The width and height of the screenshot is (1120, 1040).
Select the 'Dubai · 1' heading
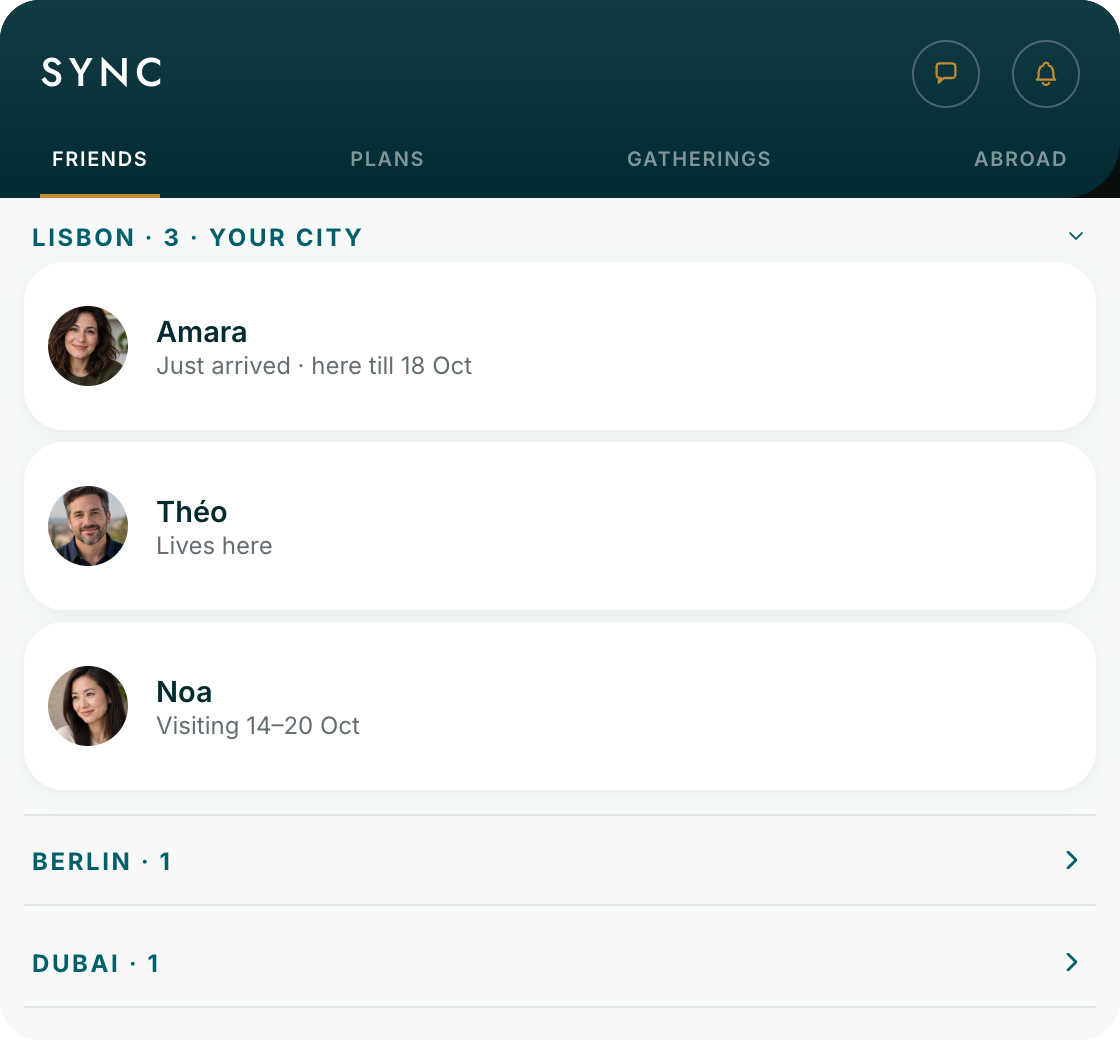point(96,964)
